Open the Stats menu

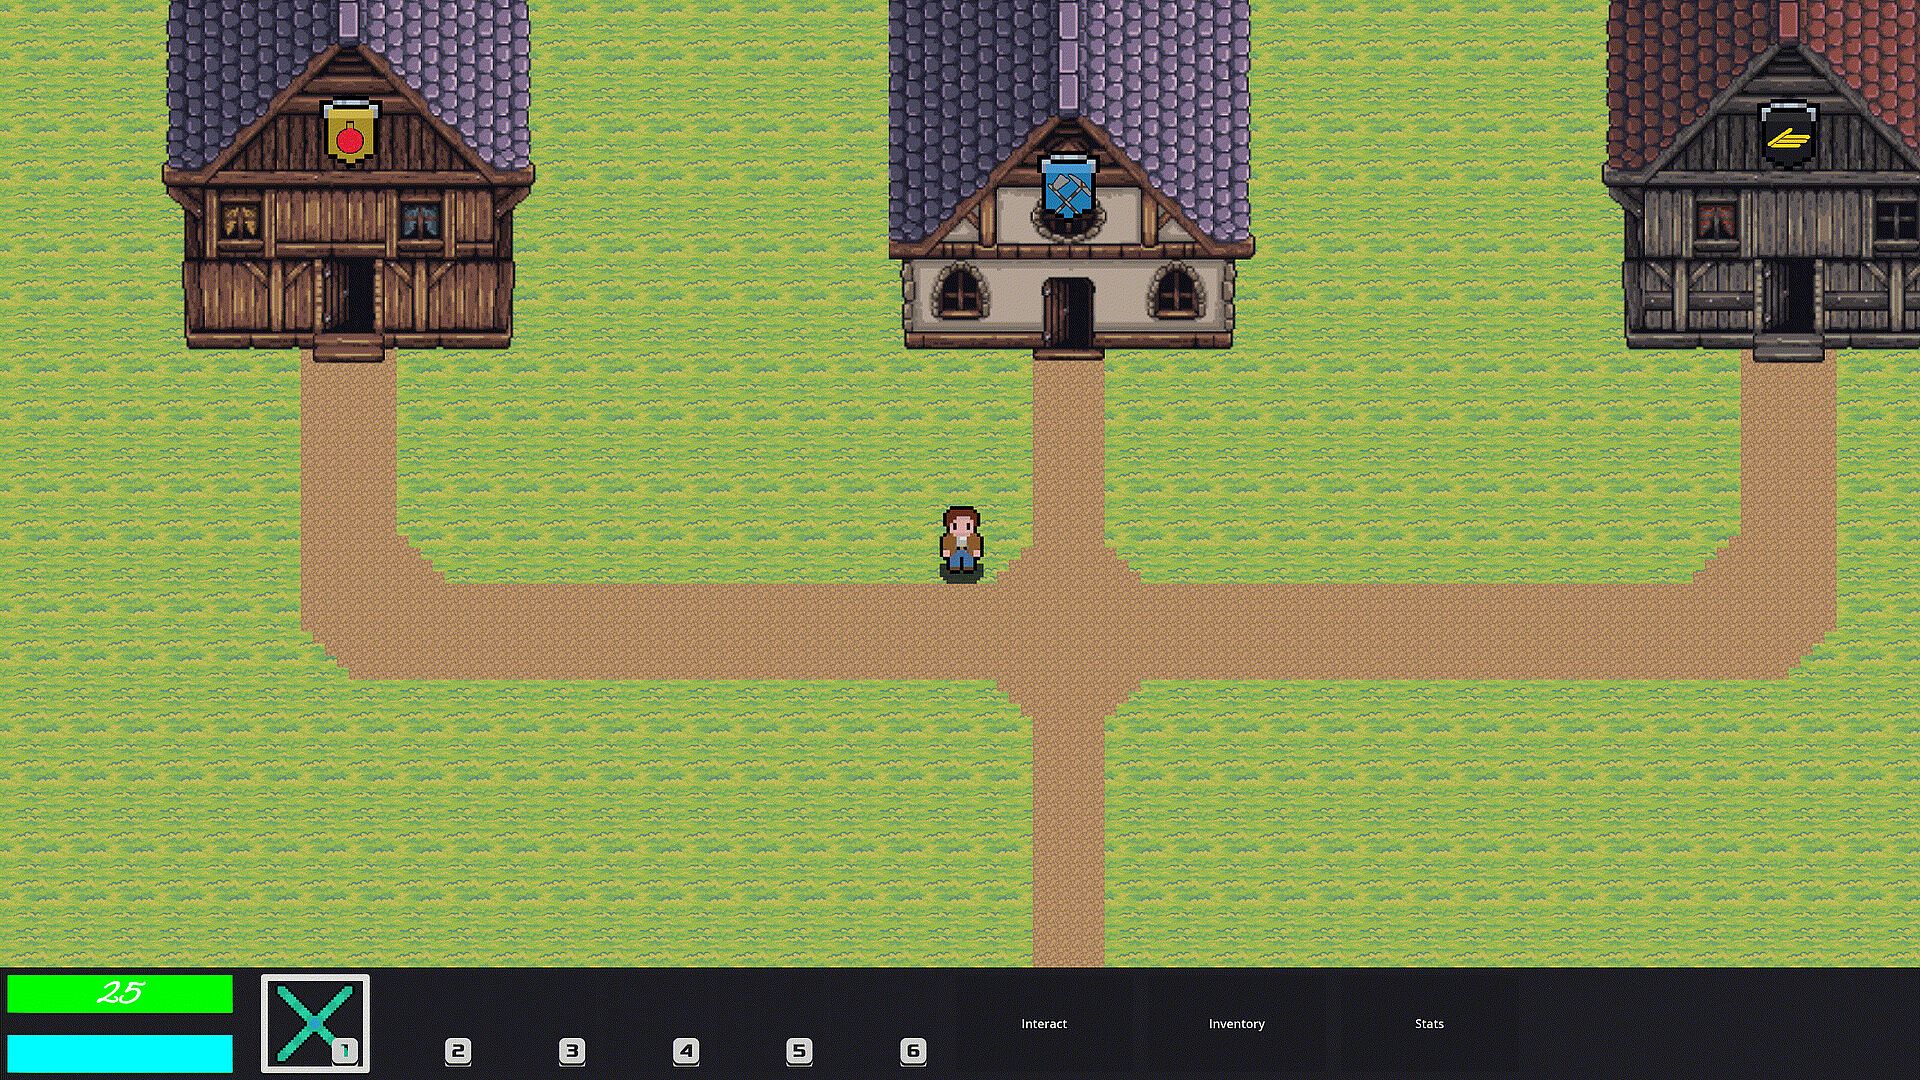[x=1429, y=1024]
